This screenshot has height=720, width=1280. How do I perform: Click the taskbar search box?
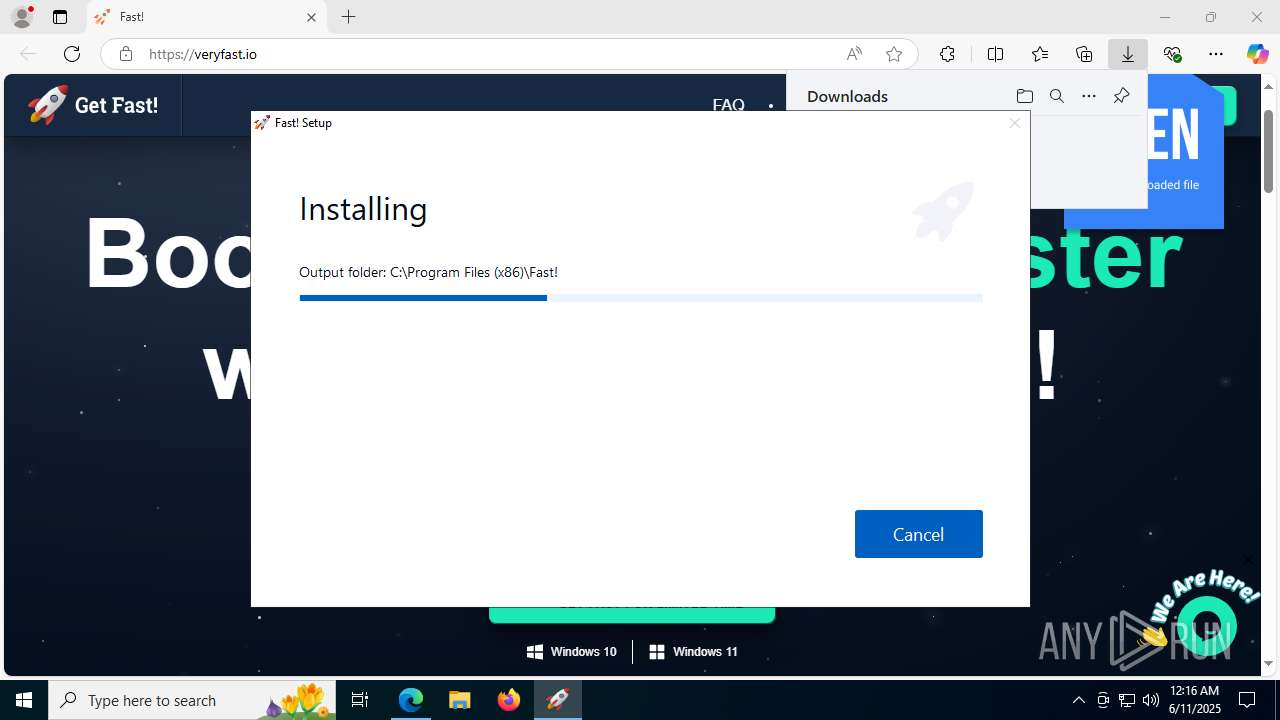click(193, 700)
